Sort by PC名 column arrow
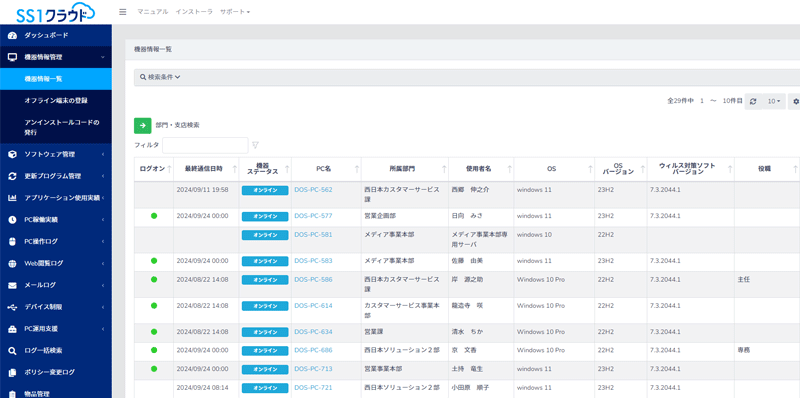This screenshot has height=398, width=800. (357, 169)
